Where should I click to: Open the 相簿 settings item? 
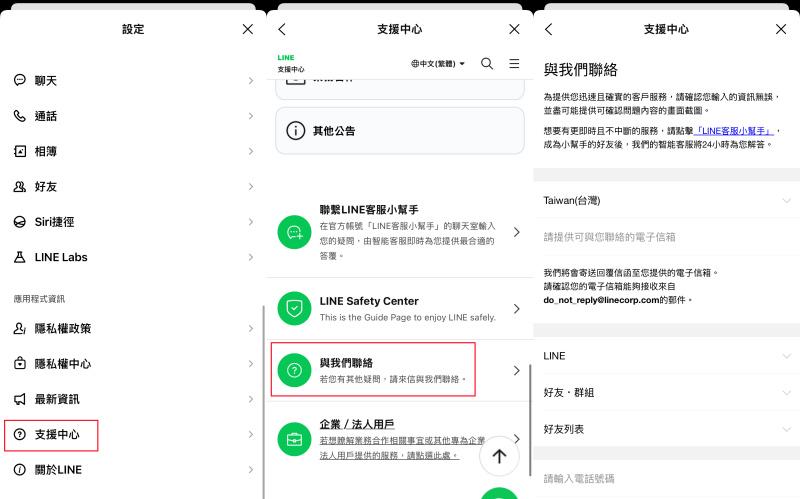[x=133, y=151]
